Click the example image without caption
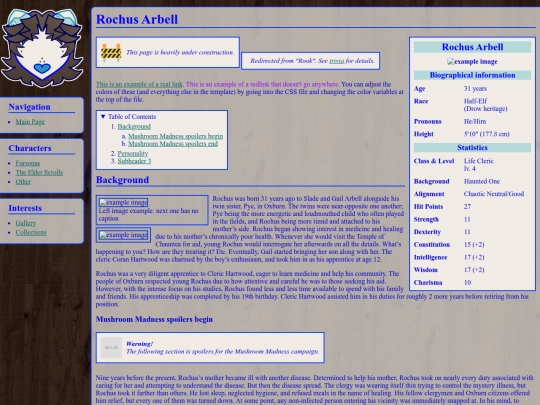Image resolution: width=540 pixels, height=405 pixels. pyautogui.click(x=123, y=235)
